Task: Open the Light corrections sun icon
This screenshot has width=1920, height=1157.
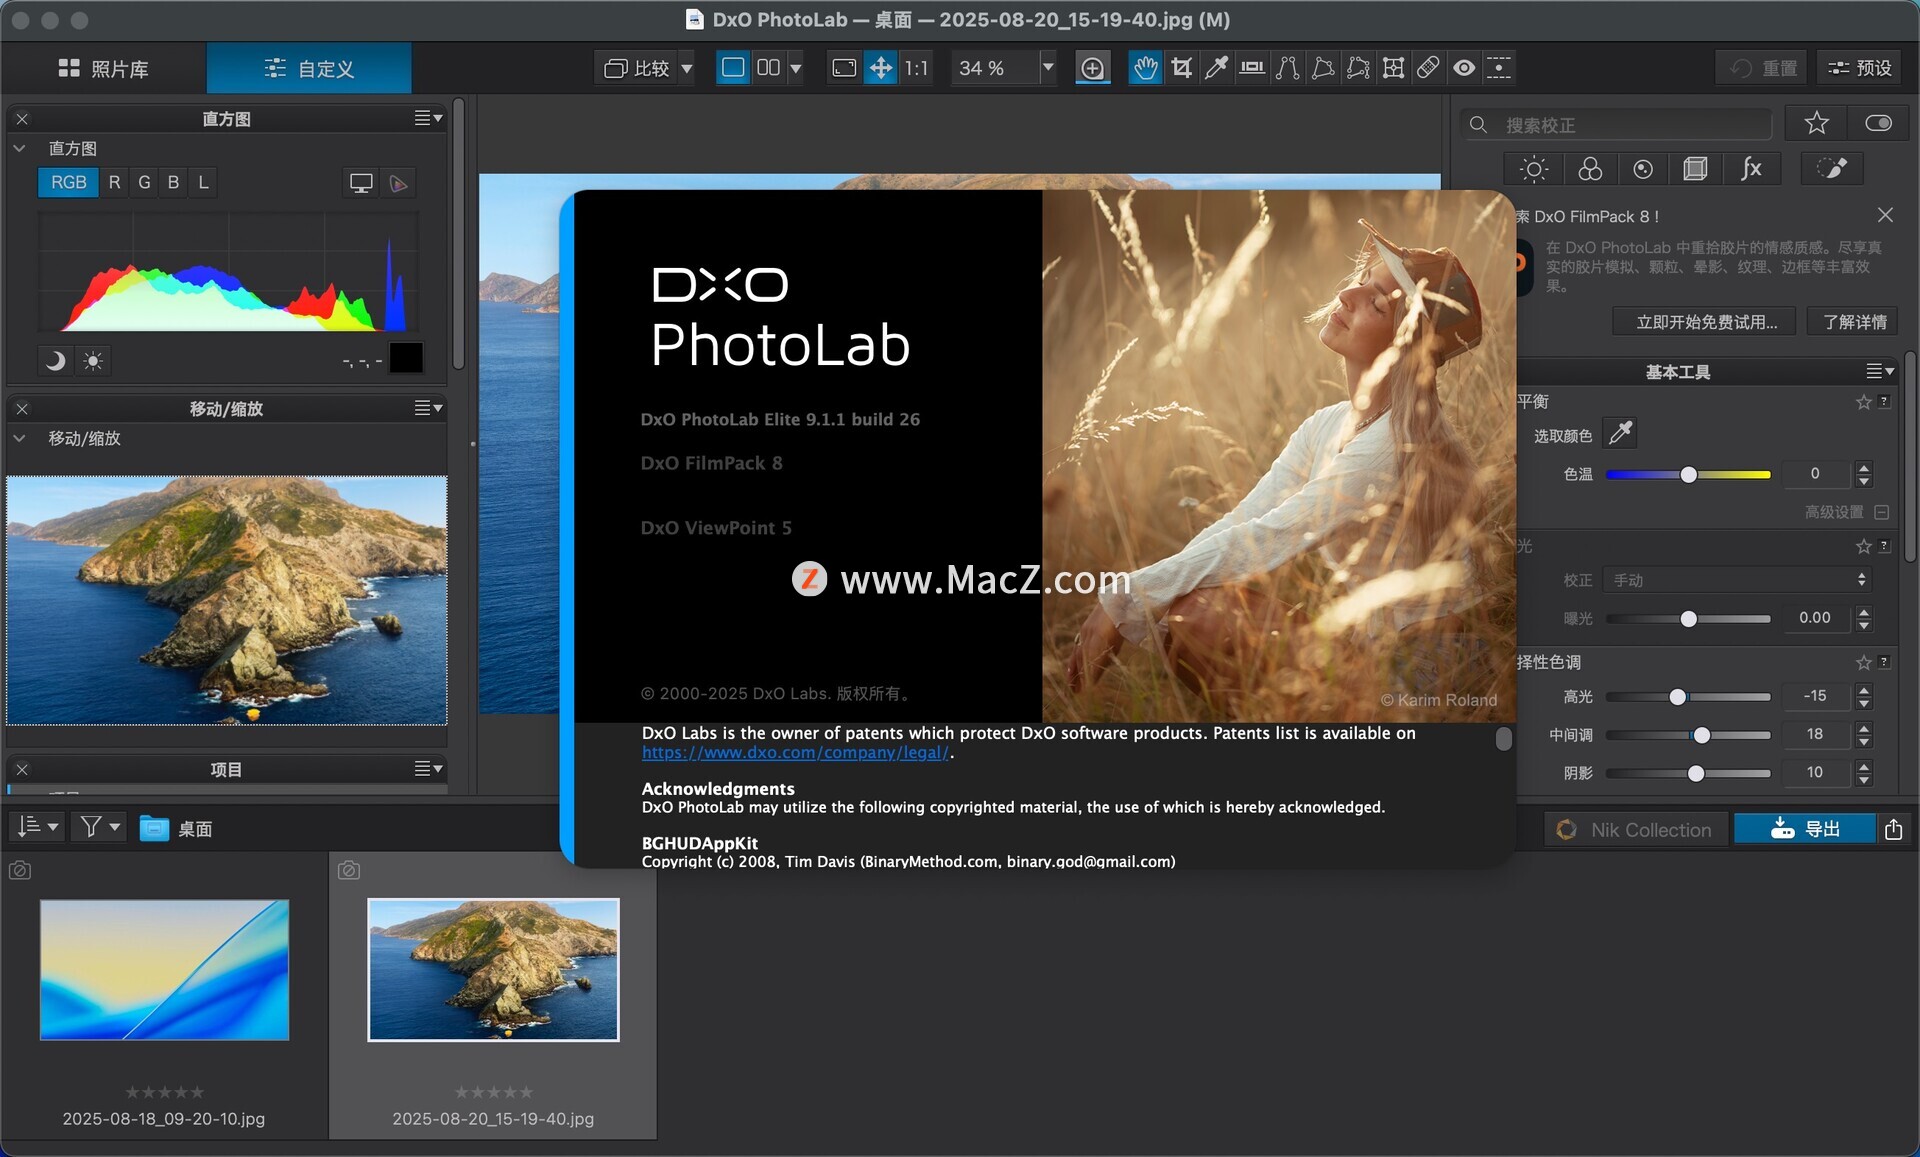Action: click(x=1534, y=169)
